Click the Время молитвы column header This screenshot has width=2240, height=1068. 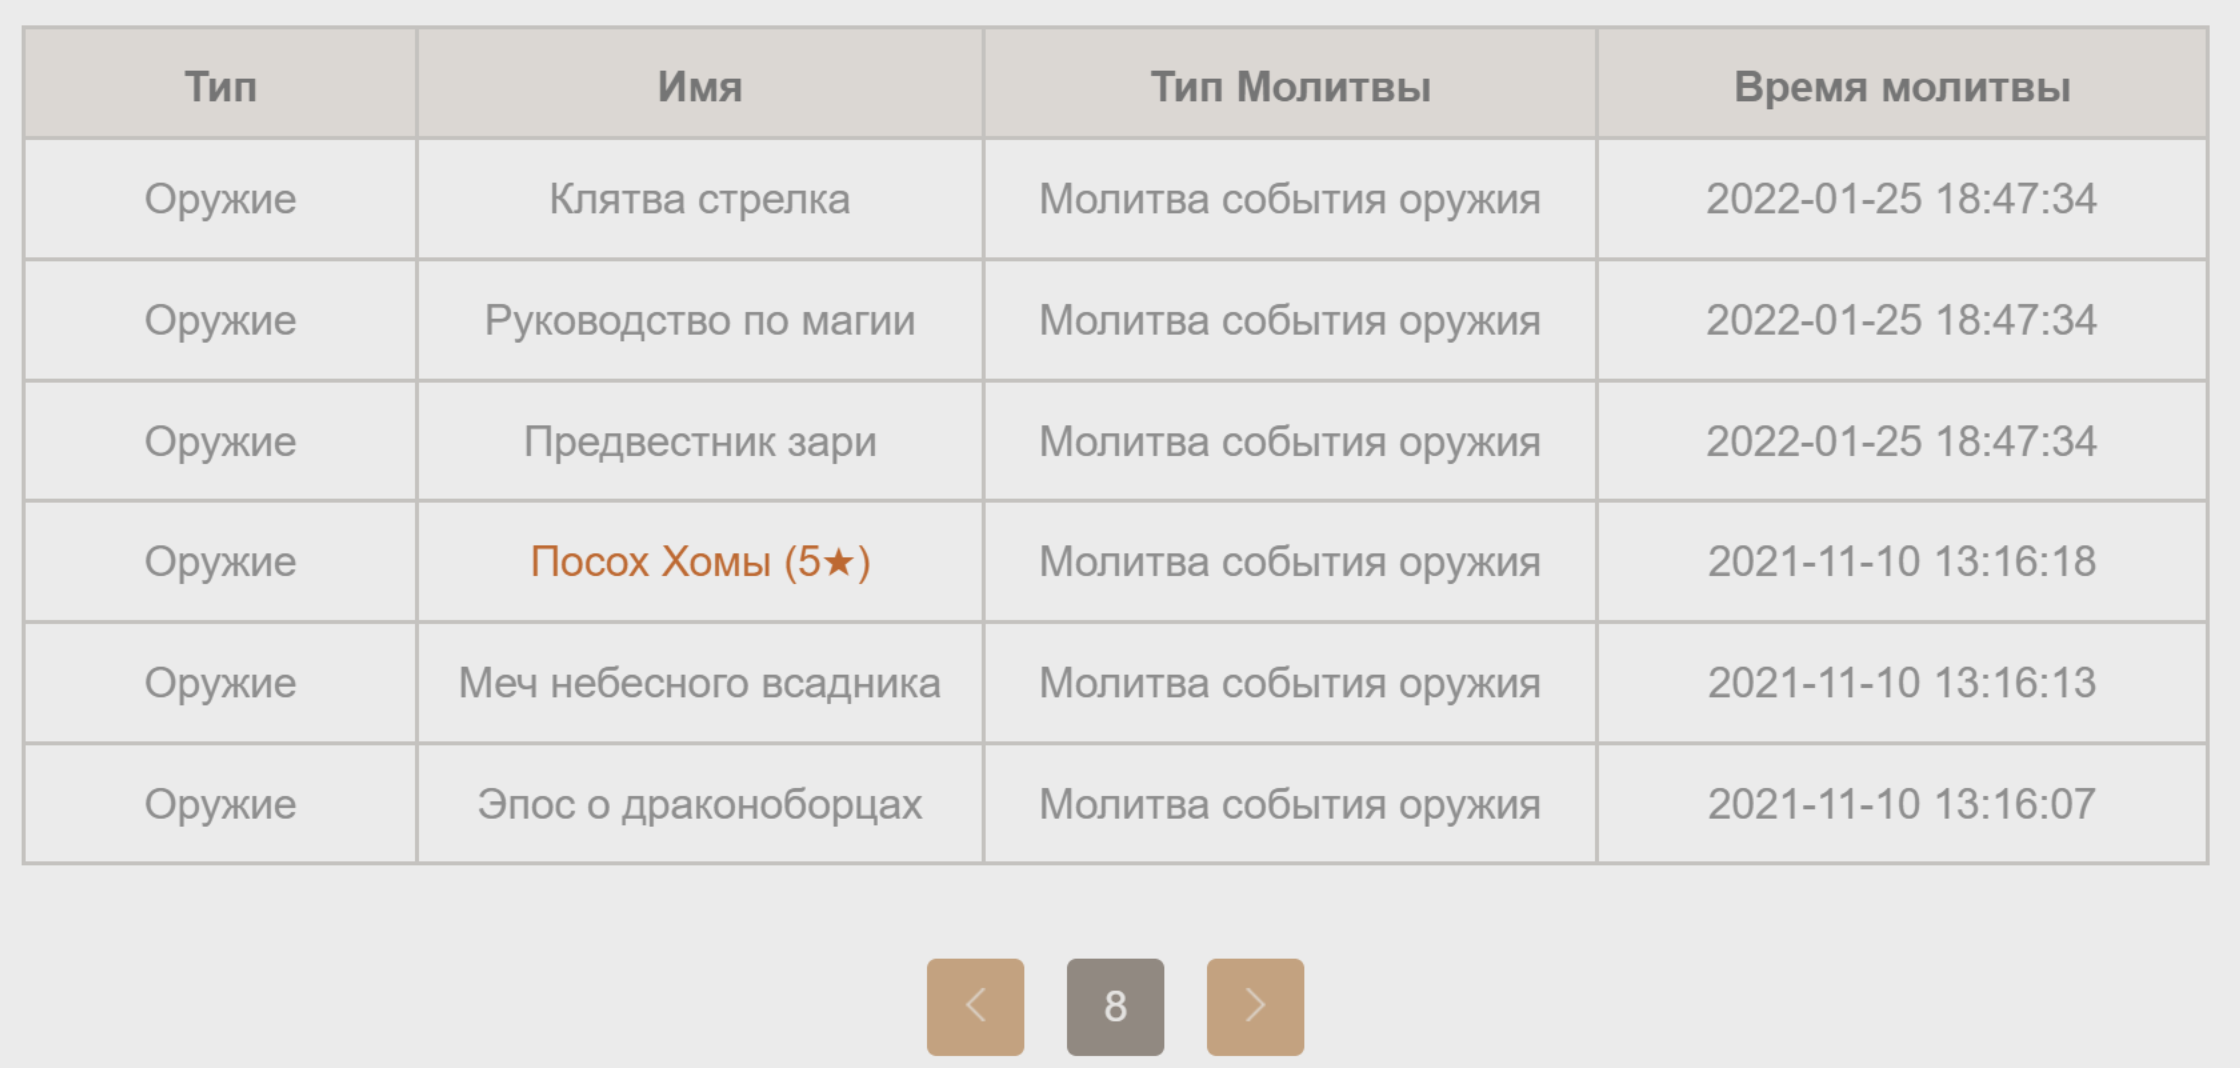point(1902,87)
